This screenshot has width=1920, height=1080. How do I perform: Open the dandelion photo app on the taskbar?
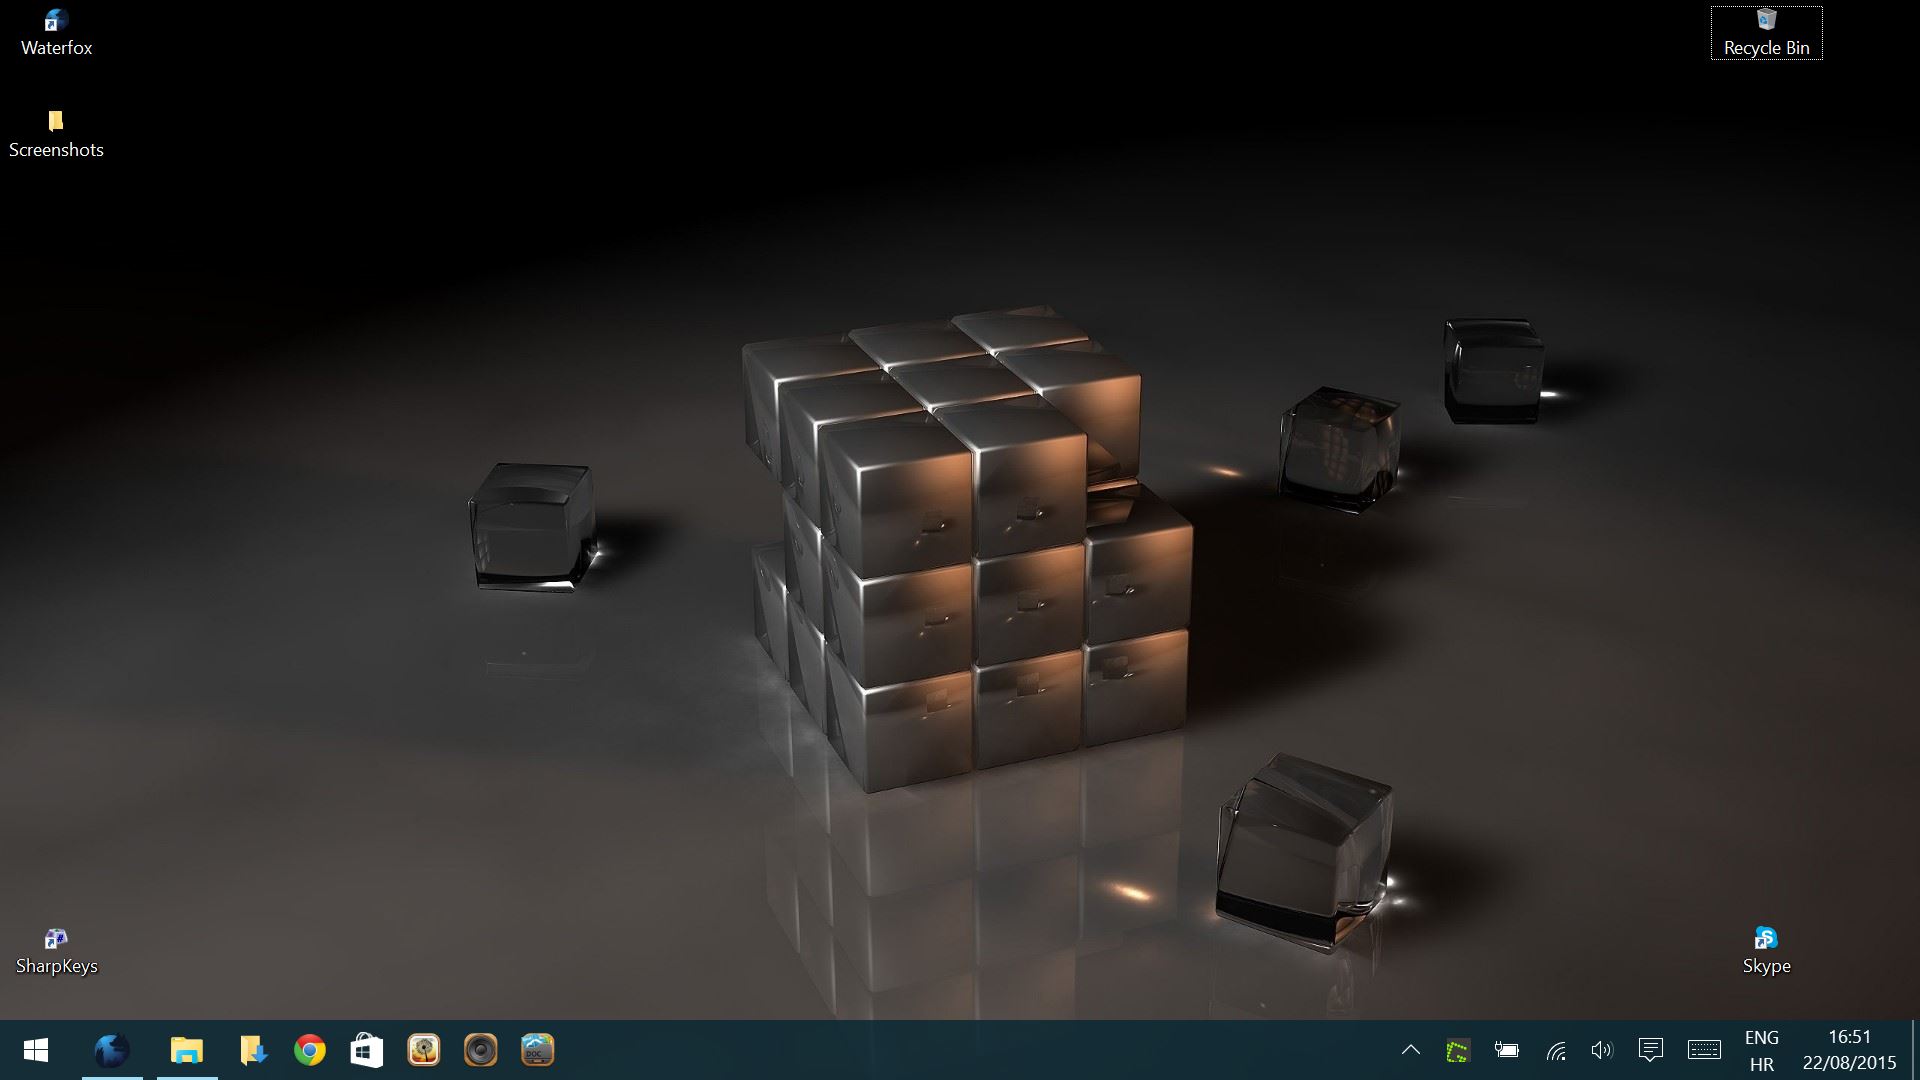[424, 1051]
